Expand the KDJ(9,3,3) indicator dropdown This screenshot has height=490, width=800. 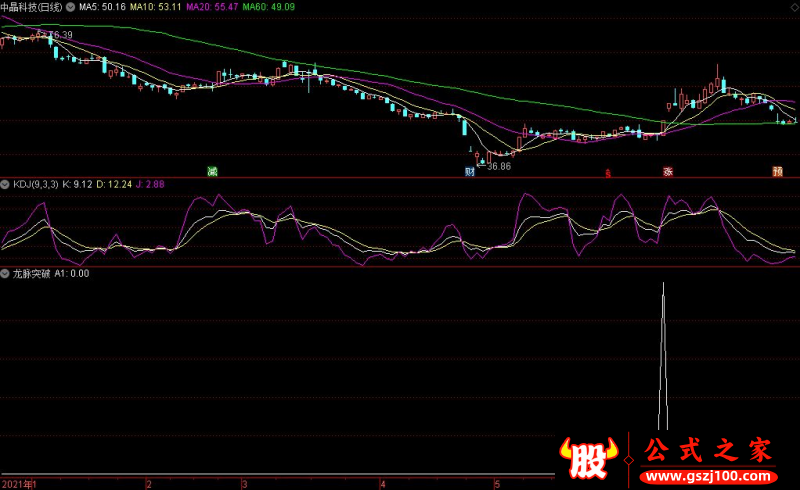(5, 184)
